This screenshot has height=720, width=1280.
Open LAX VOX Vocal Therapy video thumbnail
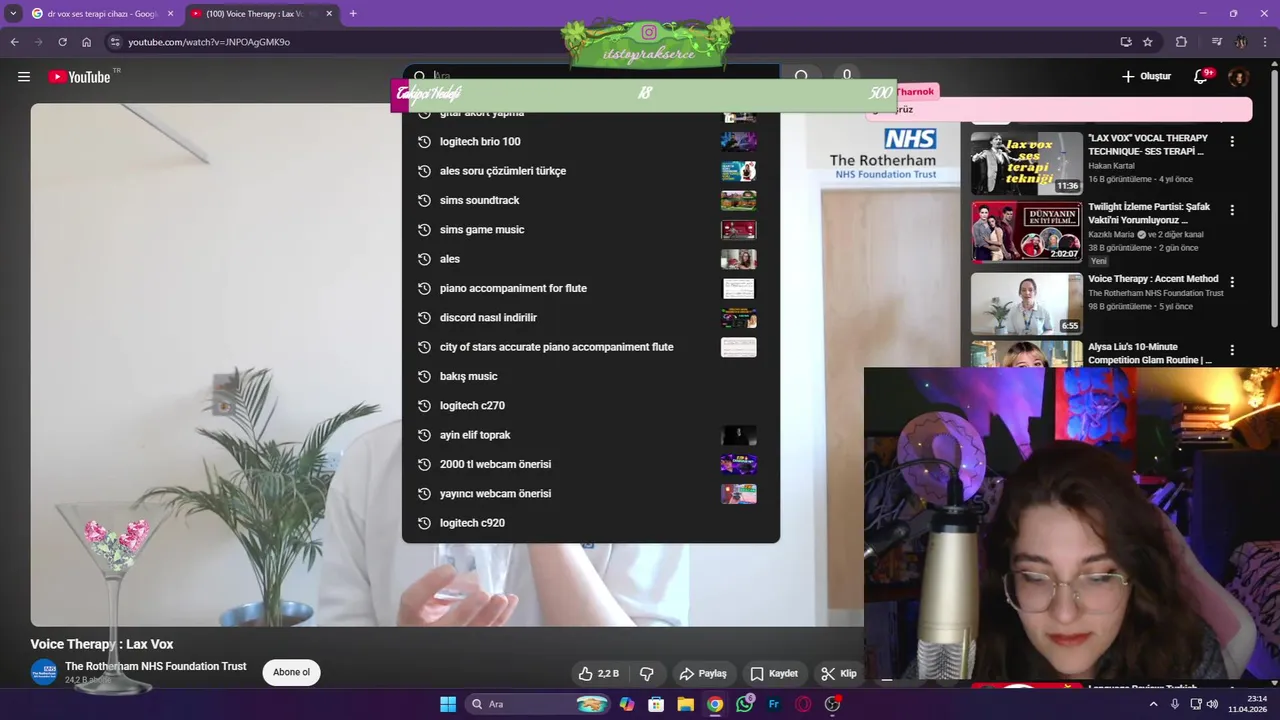click(x=1027, y=163)
